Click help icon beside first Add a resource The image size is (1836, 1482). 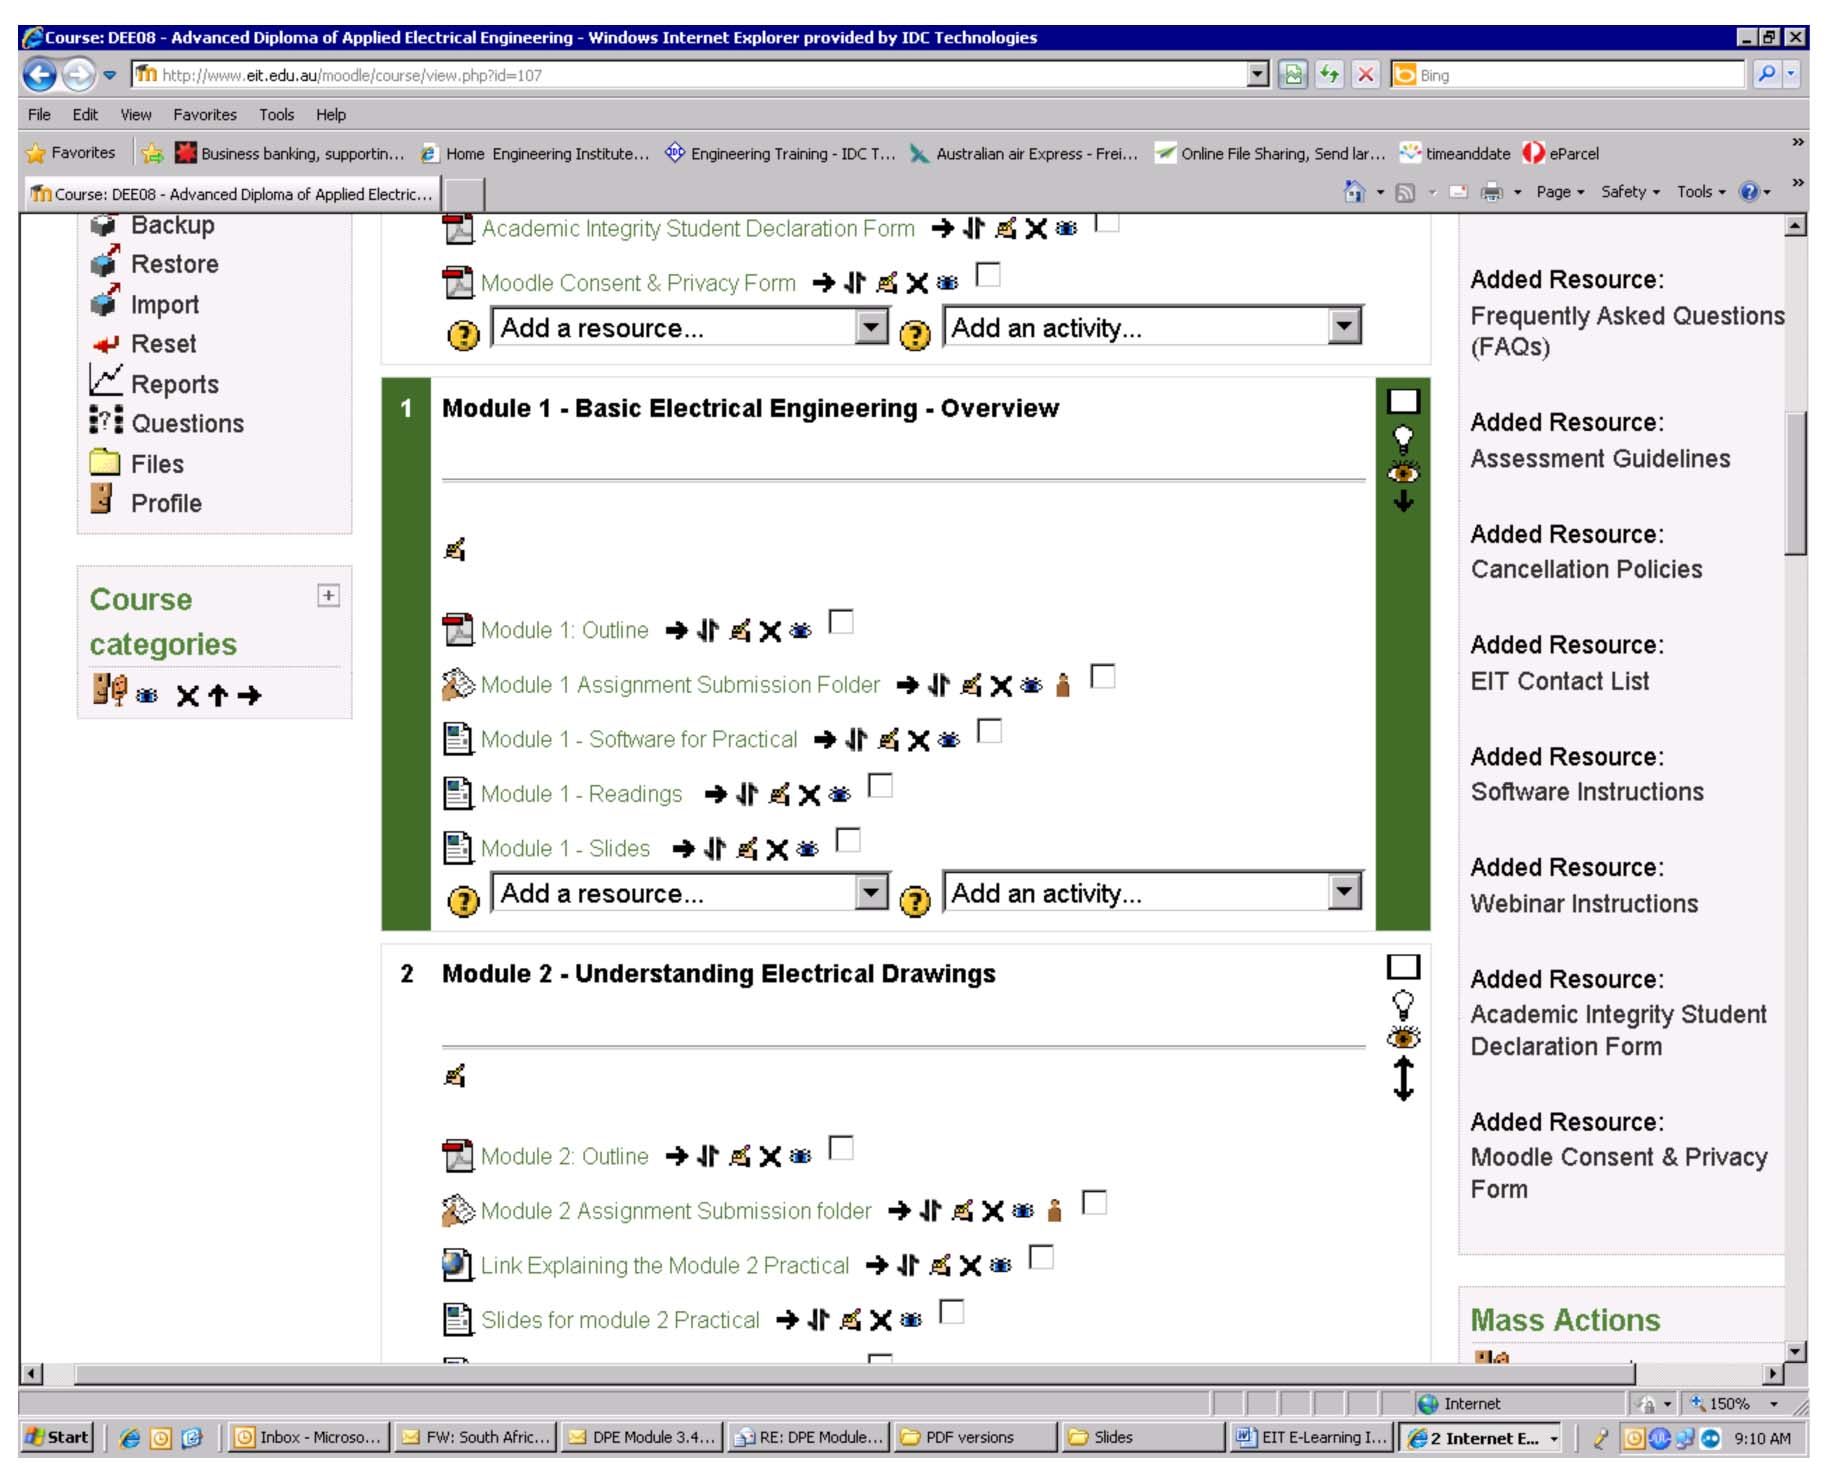click(x=463, y=335)
